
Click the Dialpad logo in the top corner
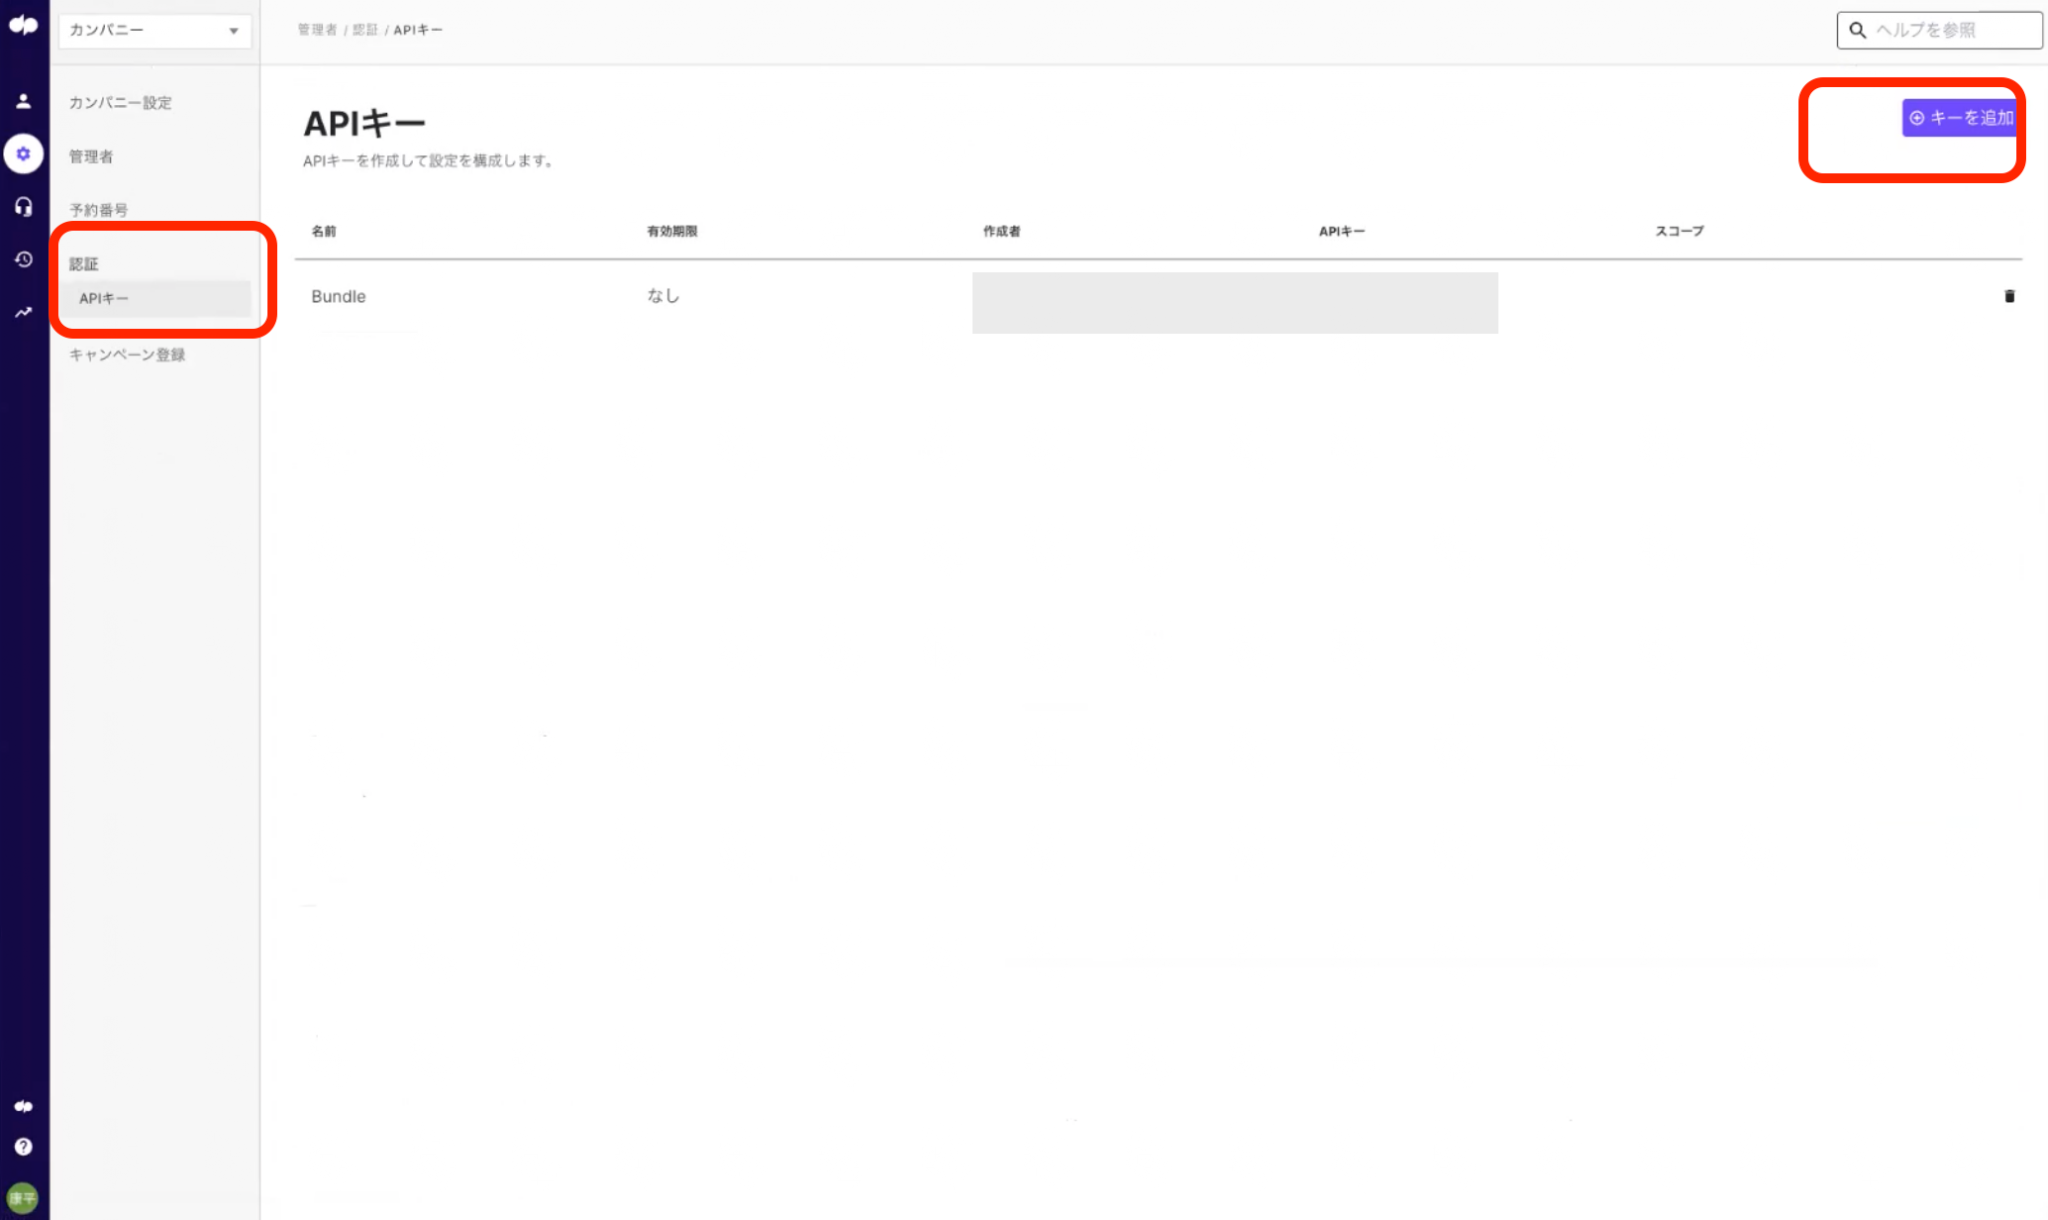pyautogui.click(x=23, y=25)
